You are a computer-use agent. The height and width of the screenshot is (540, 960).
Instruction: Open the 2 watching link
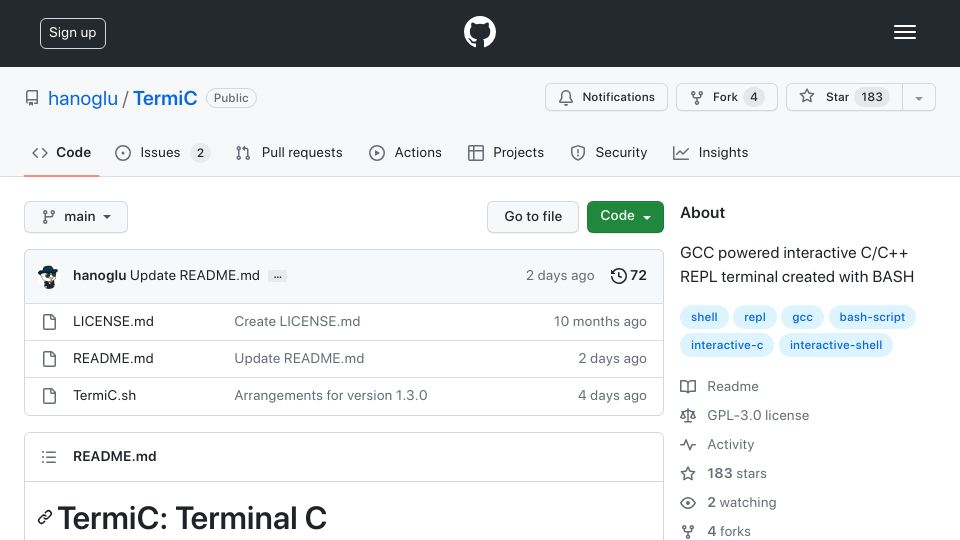[728, 503]
